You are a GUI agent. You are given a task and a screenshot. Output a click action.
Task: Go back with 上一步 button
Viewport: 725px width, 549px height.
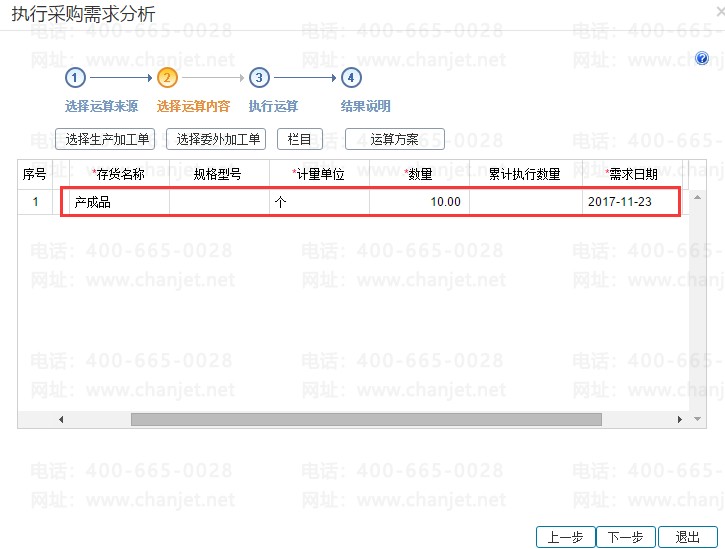point(565,537)
